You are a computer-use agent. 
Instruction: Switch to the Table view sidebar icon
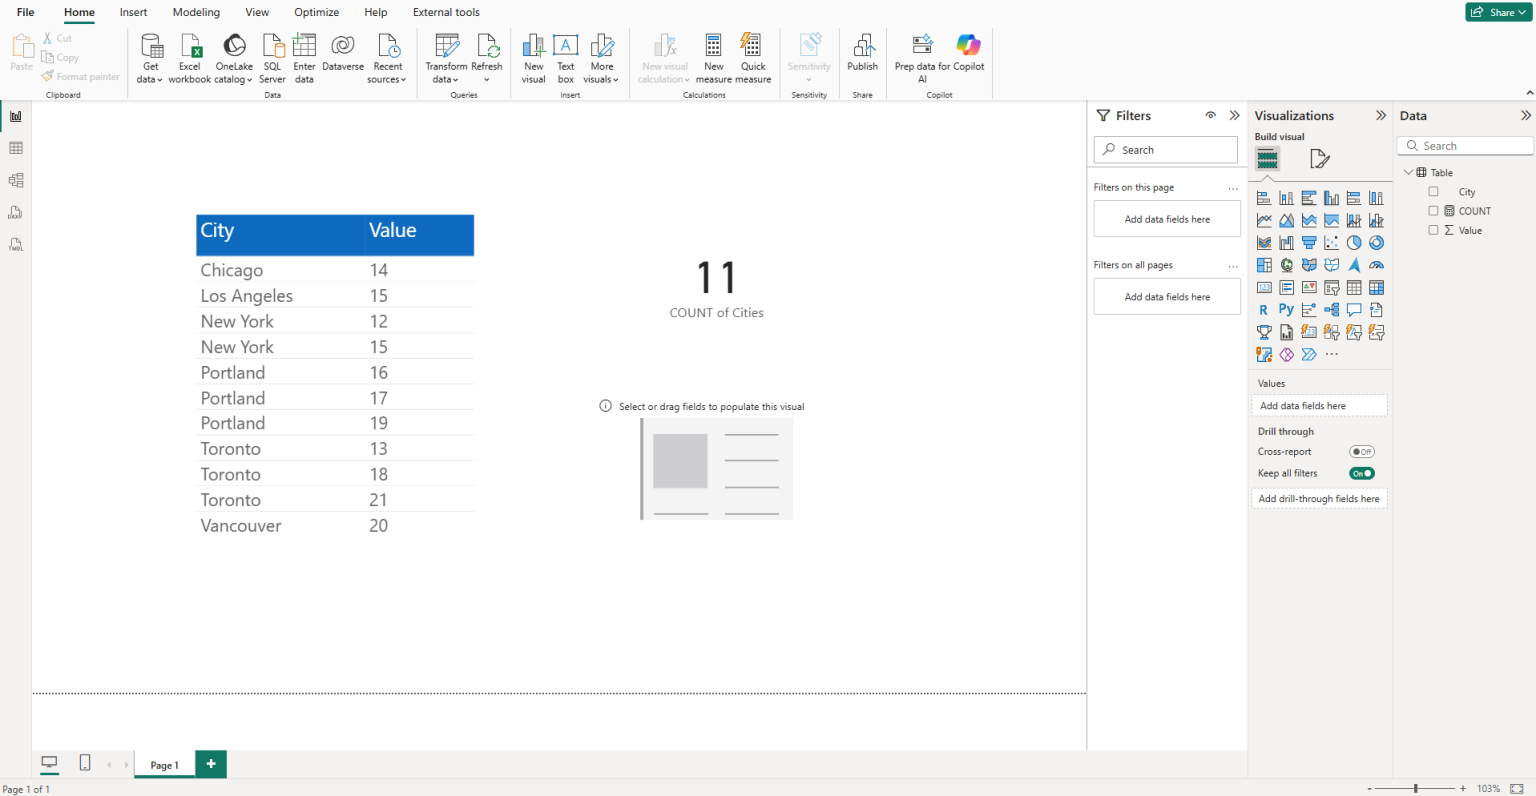click(x=16, y=148)
